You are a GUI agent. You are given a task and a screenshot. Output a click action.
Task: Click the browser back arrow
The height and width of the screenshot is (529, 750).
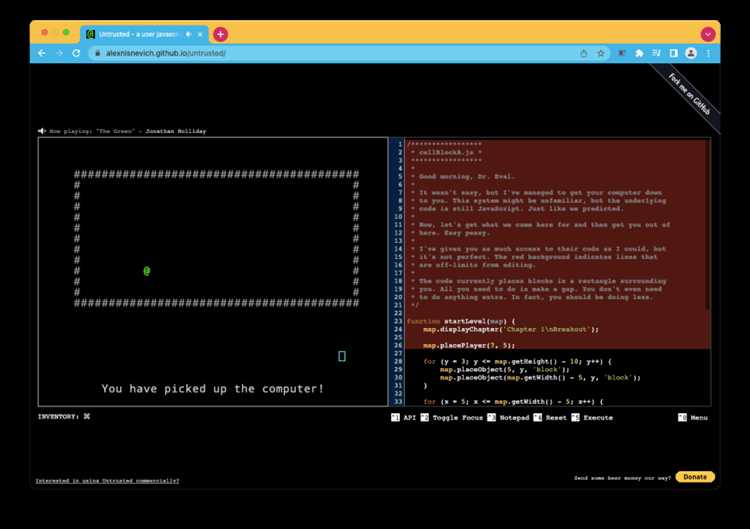tap(42, 53)
